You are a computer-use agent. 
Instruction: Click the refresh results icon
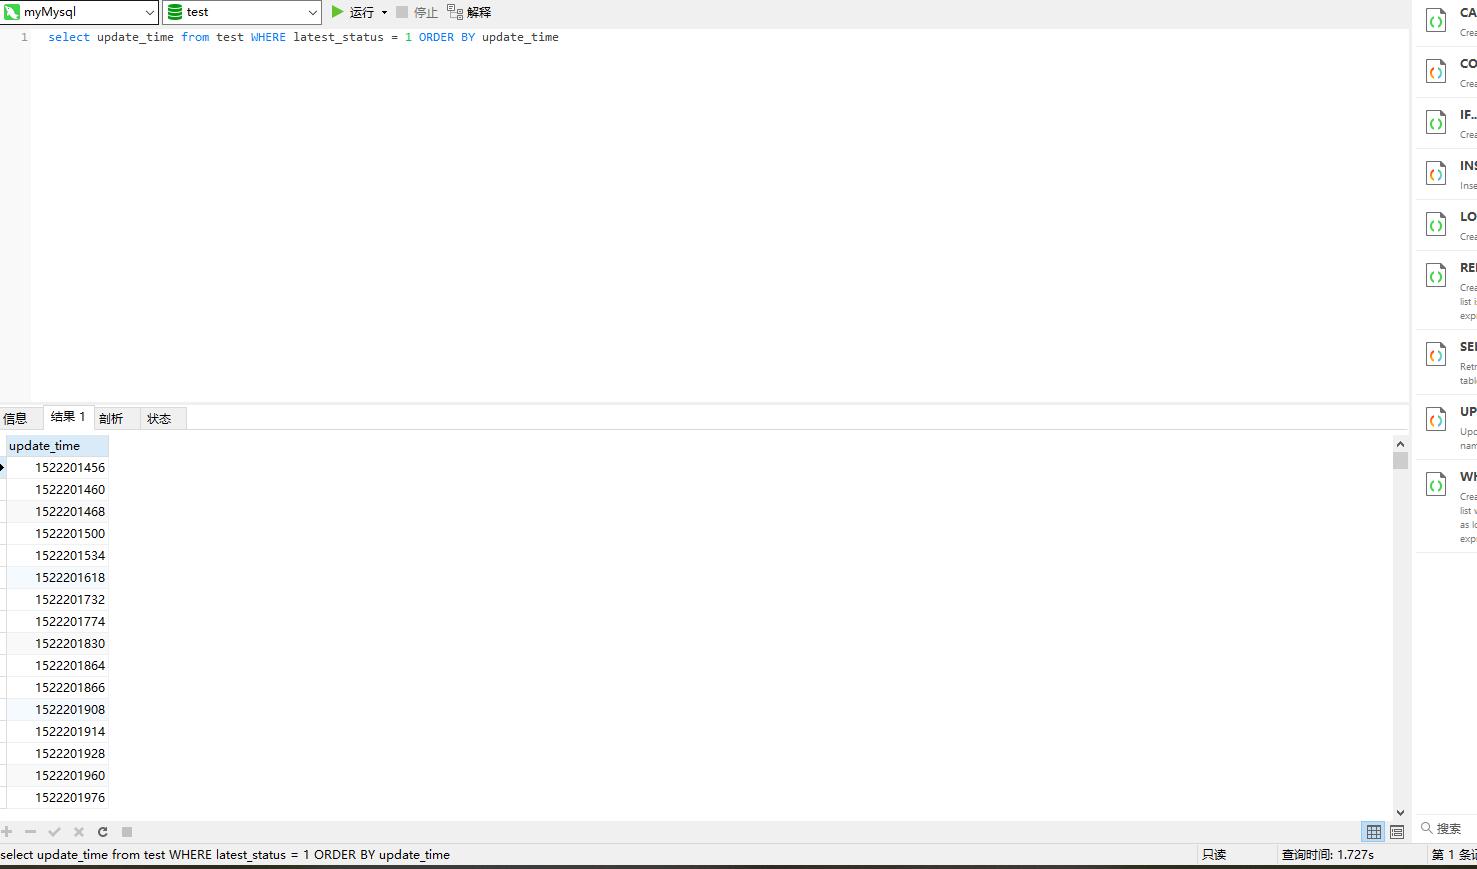tap(102, 832)
